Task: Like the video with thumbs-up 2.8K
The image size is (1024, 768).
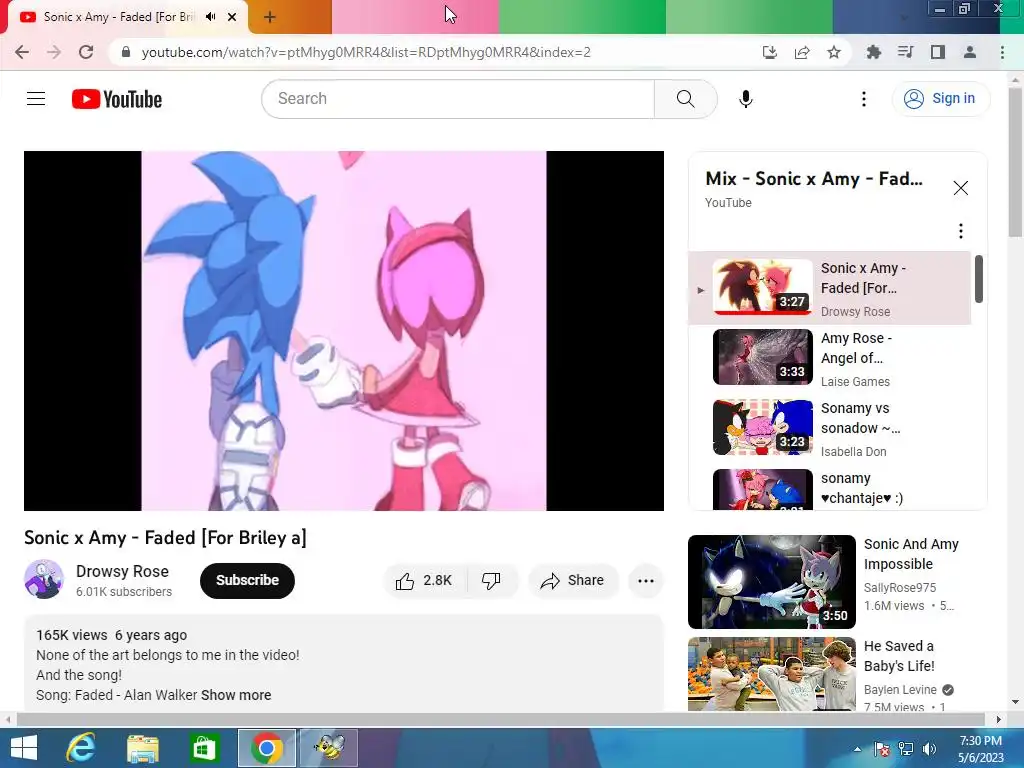Action: coord(425,581)
